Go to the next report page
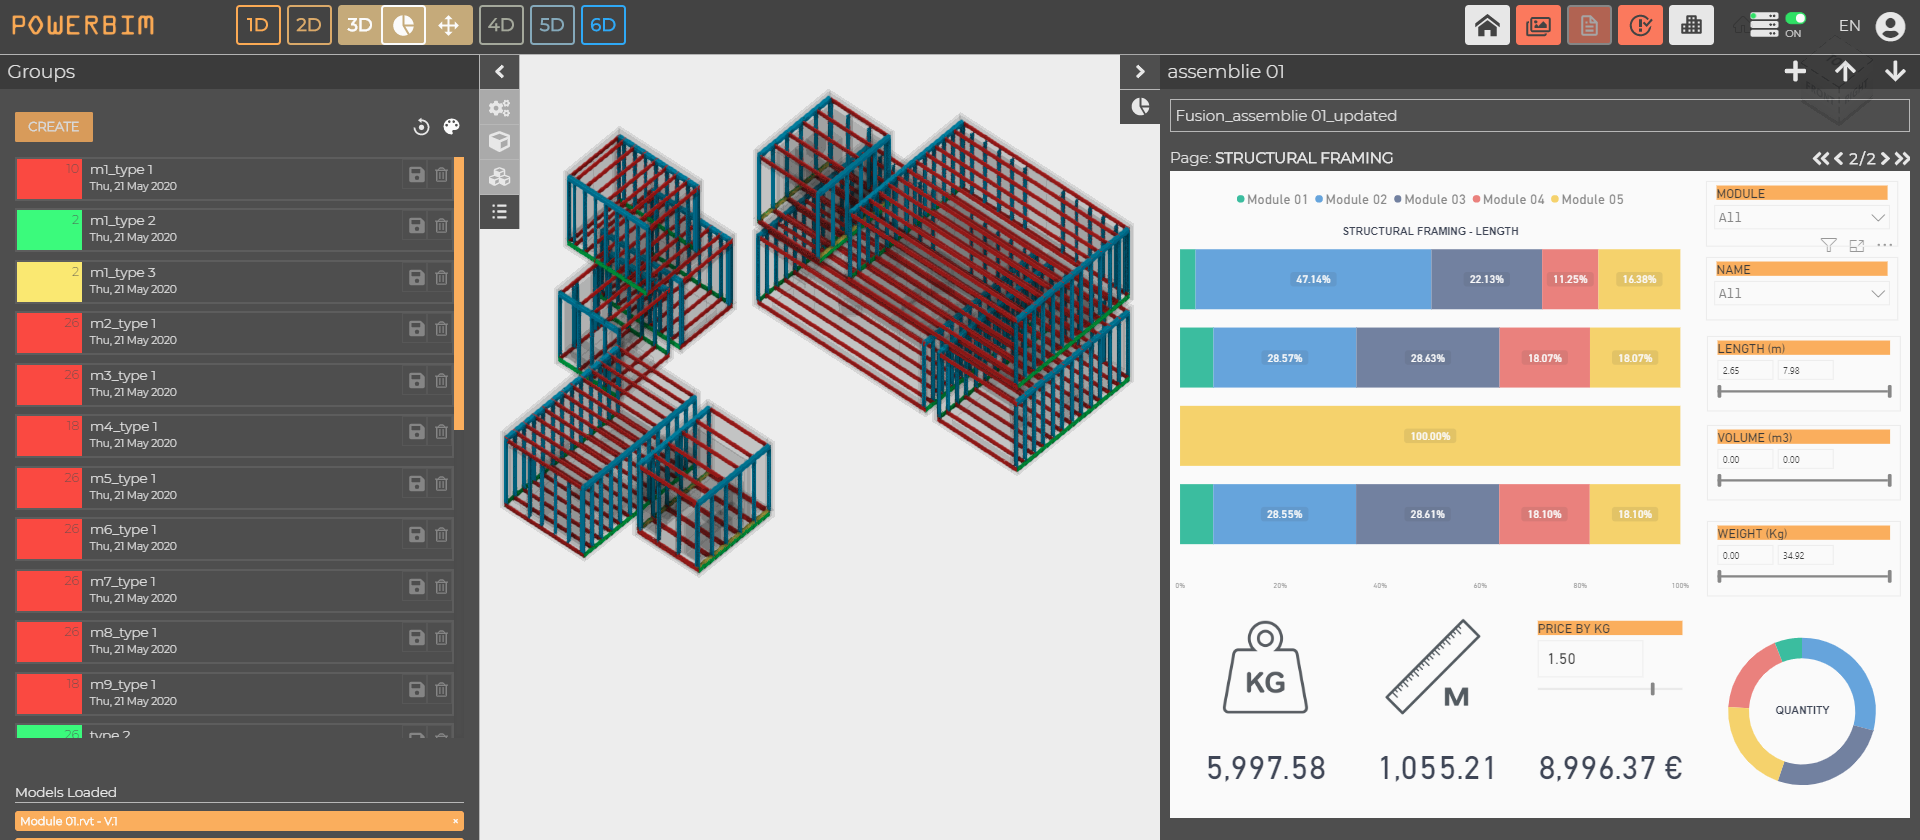Image resolution: width=1920 pixels, height=840 pixels. click(1885, 159)
